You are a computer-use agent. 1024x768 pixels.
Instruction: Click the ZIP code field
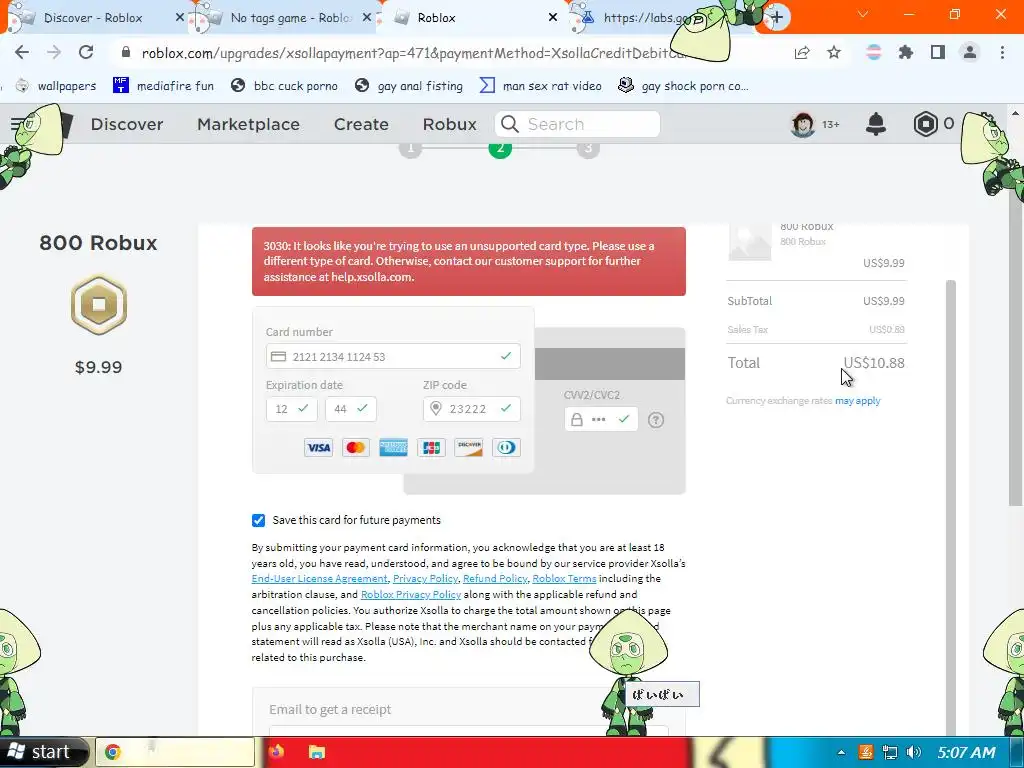coord(472,409)
